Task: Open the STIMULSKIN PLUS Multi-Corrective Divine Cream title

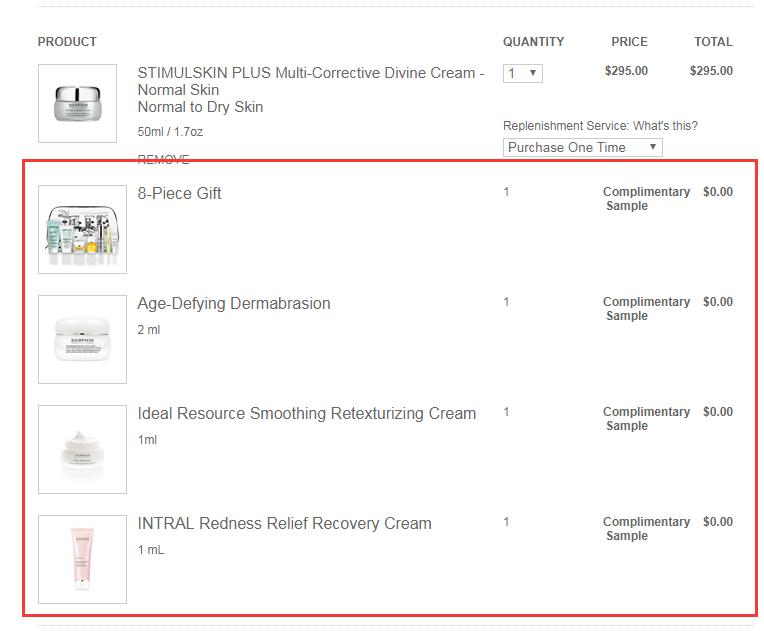Action: tap(310, 74)
